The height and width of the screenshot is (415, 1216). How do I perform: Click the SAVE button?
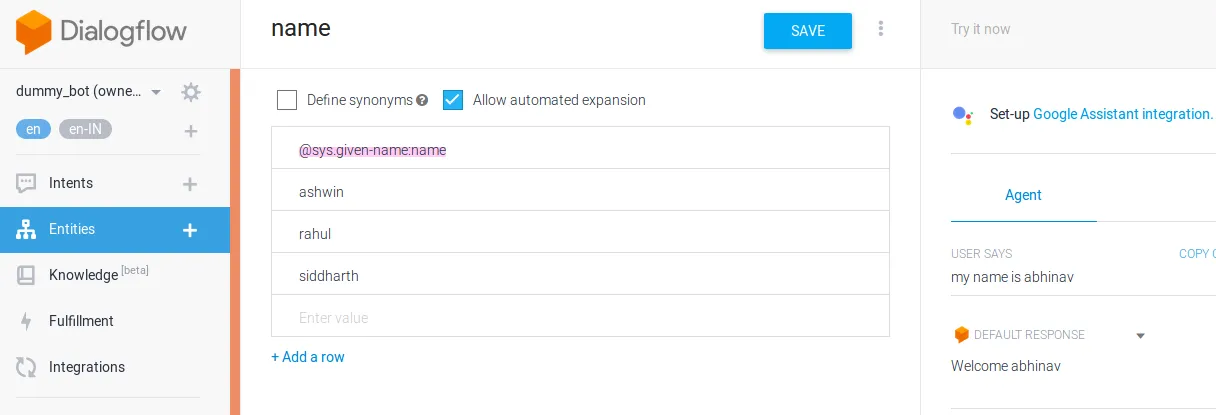[807, 31]
